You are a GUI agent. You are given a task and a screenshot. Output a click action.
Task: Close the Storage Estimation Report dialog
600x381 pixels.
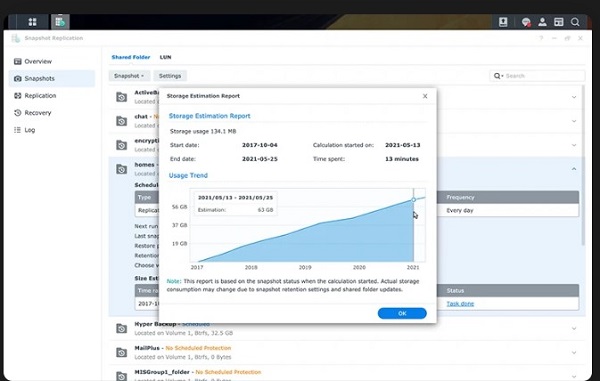pyautogui.click(x=425, y=96)
